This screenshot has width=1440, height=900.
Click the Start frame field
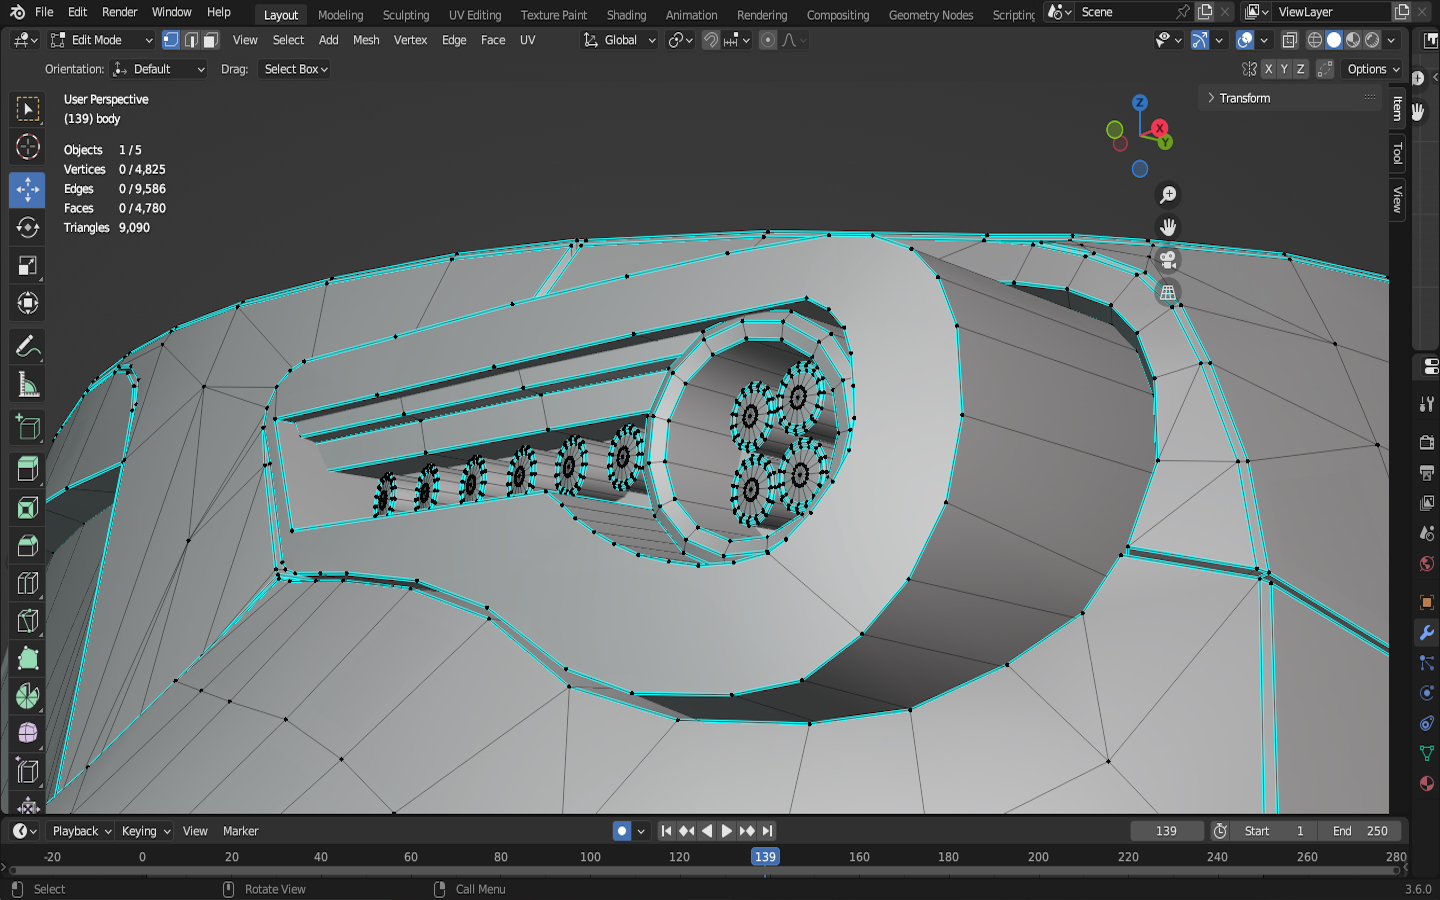click(1274, 831)
